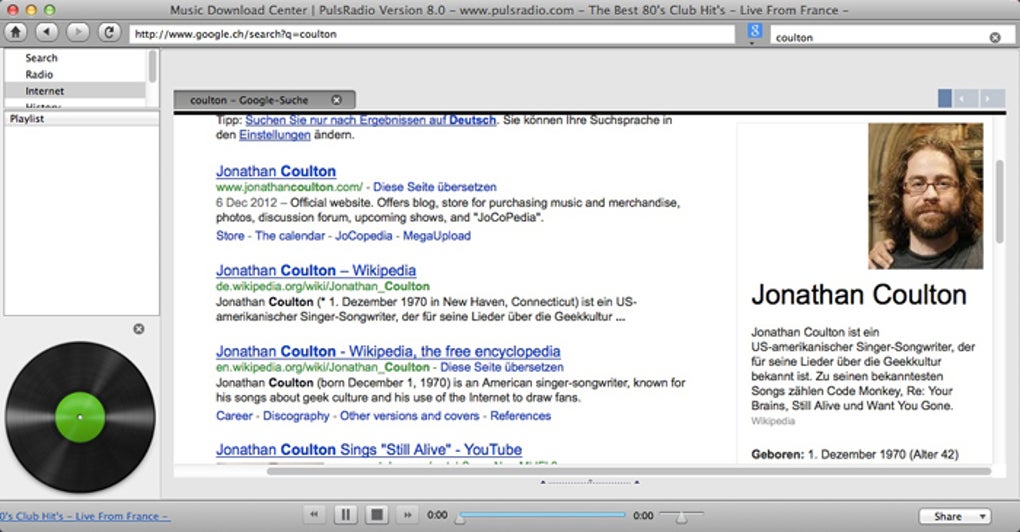The height and width of the screenshot is (532, 1020).
Task: Select Search in the sidebar
Action: [x=42, y=58]
